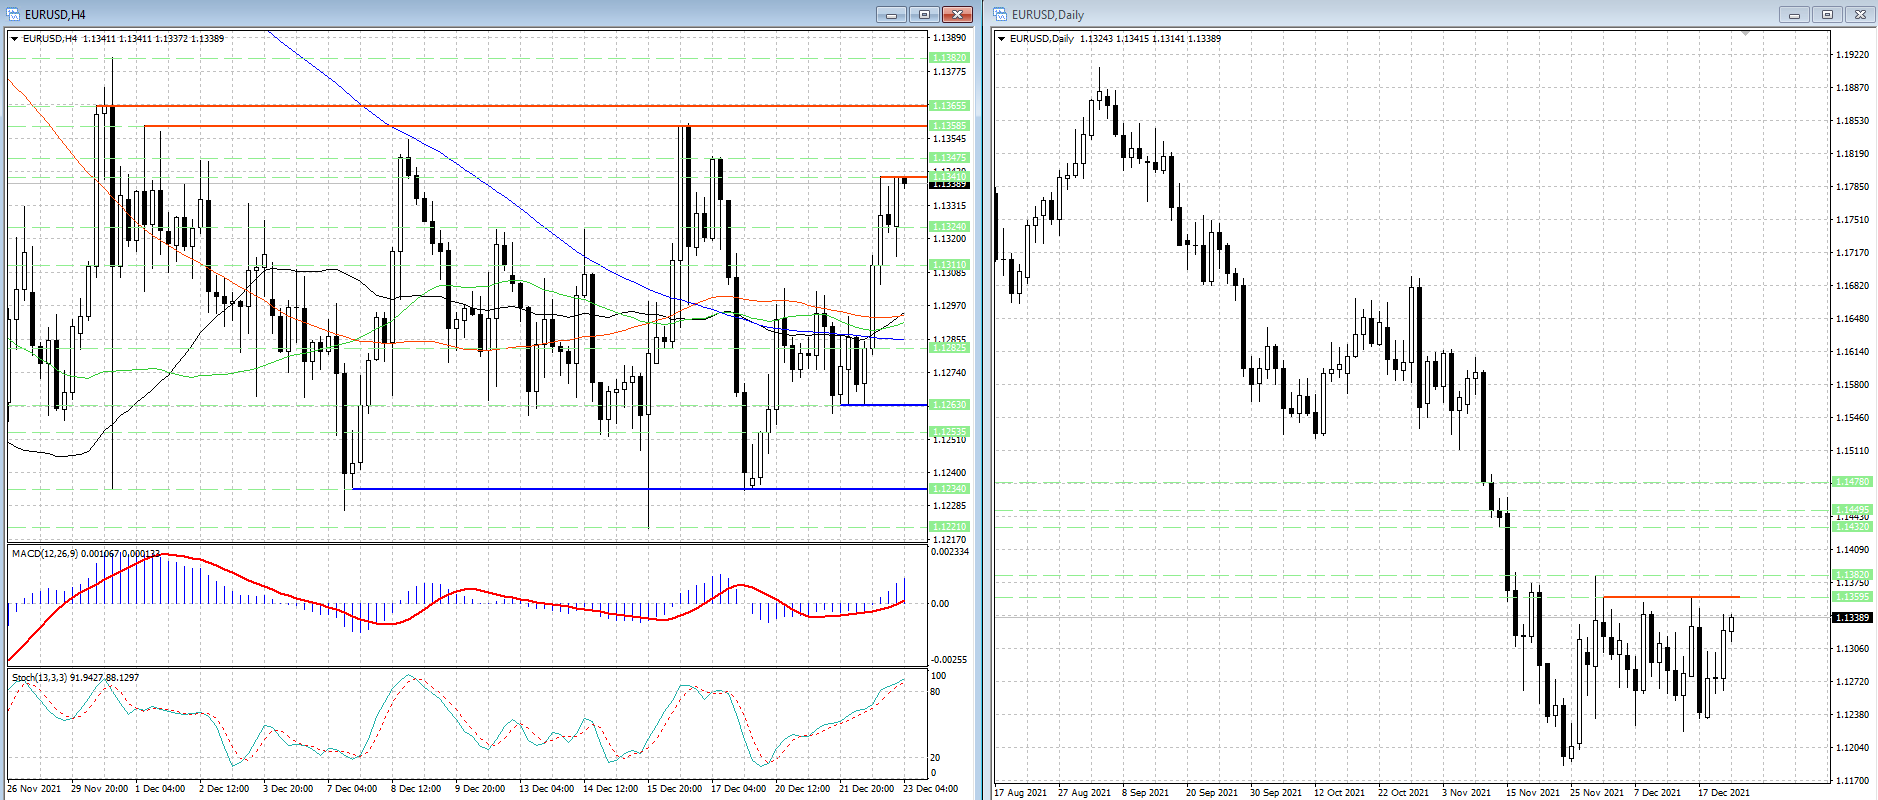
Task: Maximize the EURUSD,H4 chart window
Action: tap(924, 14)
